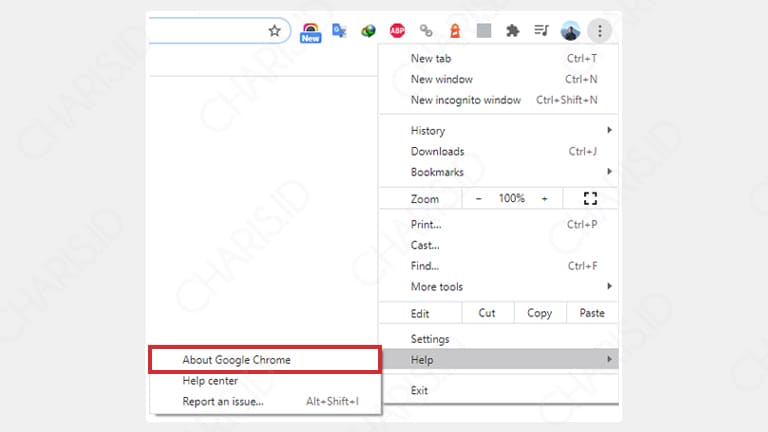Image resolution: width=768 pixels, height=432 pixels.
Task: Click the 100% zoom level value
Action: coord(511,198)
